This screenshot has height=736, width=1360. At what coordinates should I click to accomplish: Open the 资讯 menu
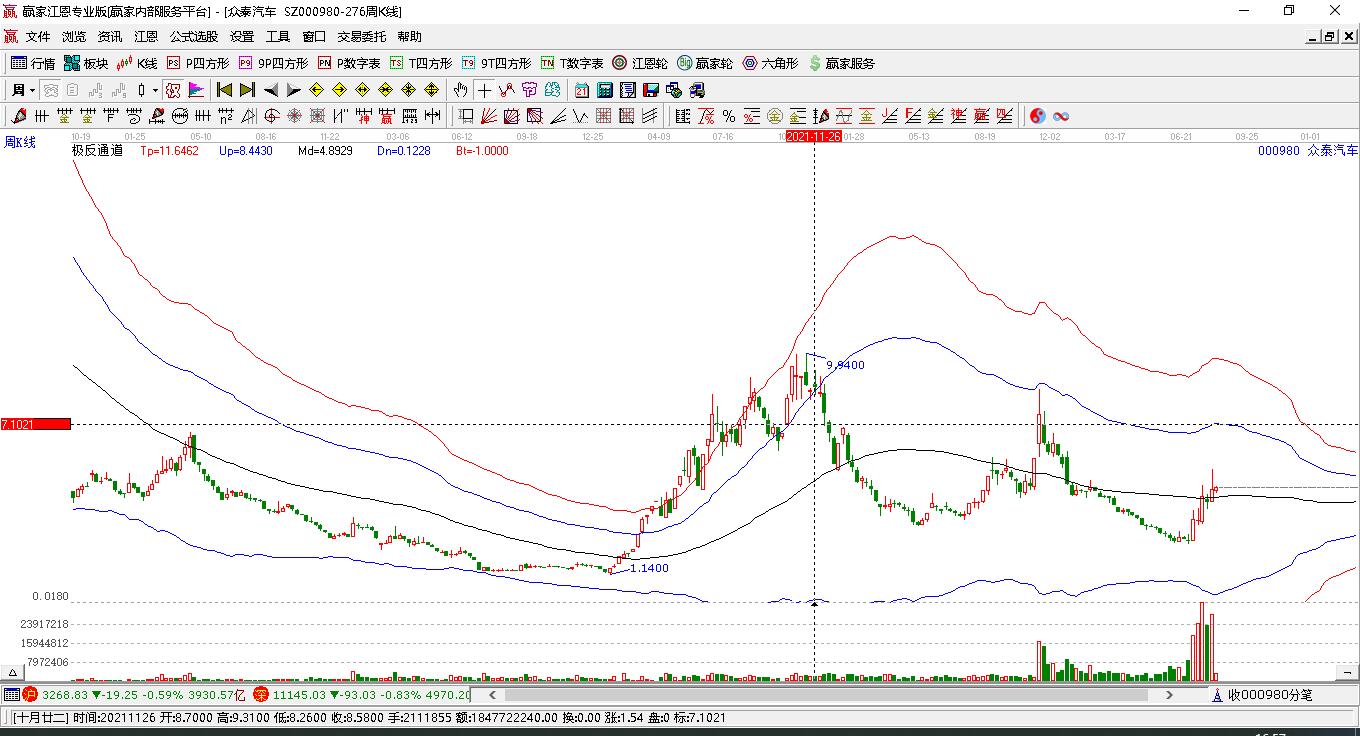tap(110, 37)
